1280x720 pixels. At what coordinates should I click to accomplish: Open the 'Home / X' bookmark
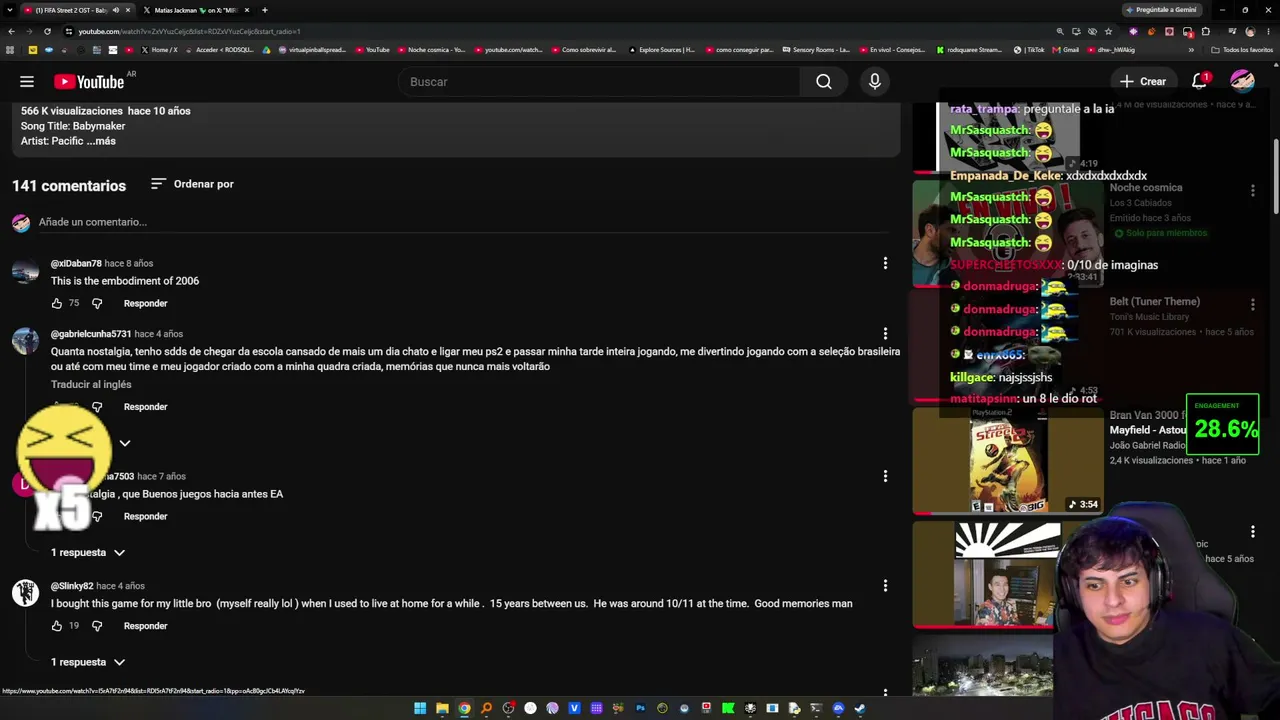[159, 49]
